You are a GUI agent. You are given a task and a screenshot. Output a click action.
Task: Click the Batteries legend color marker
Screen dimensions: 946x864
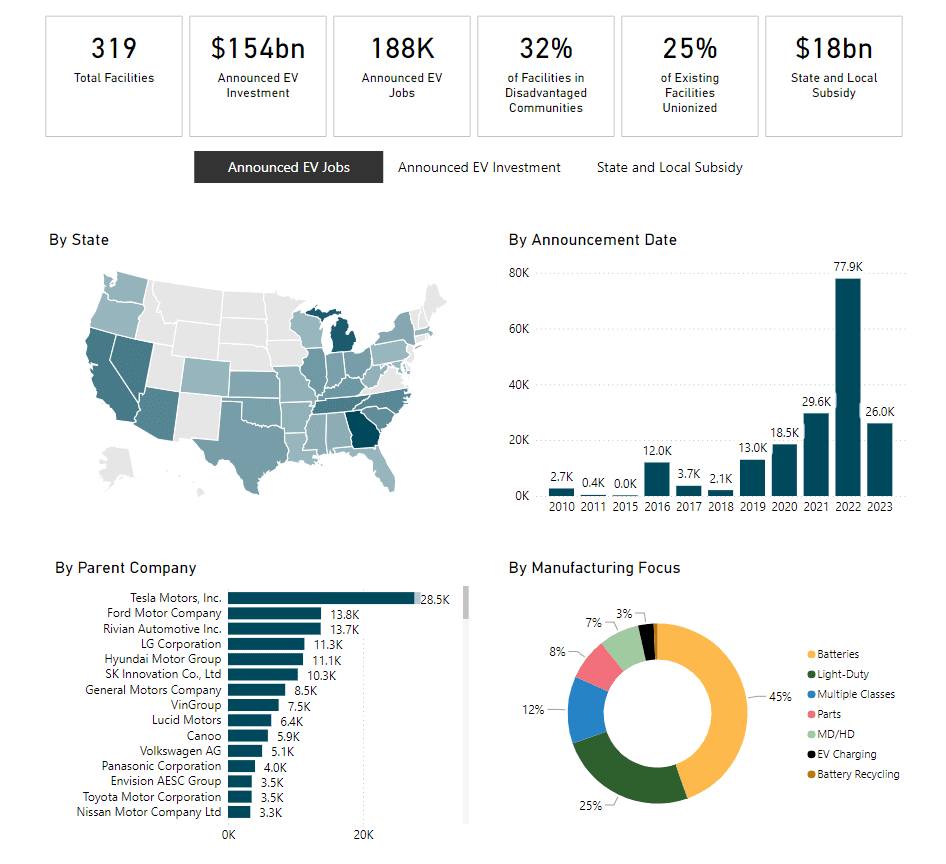coord(811,654)
